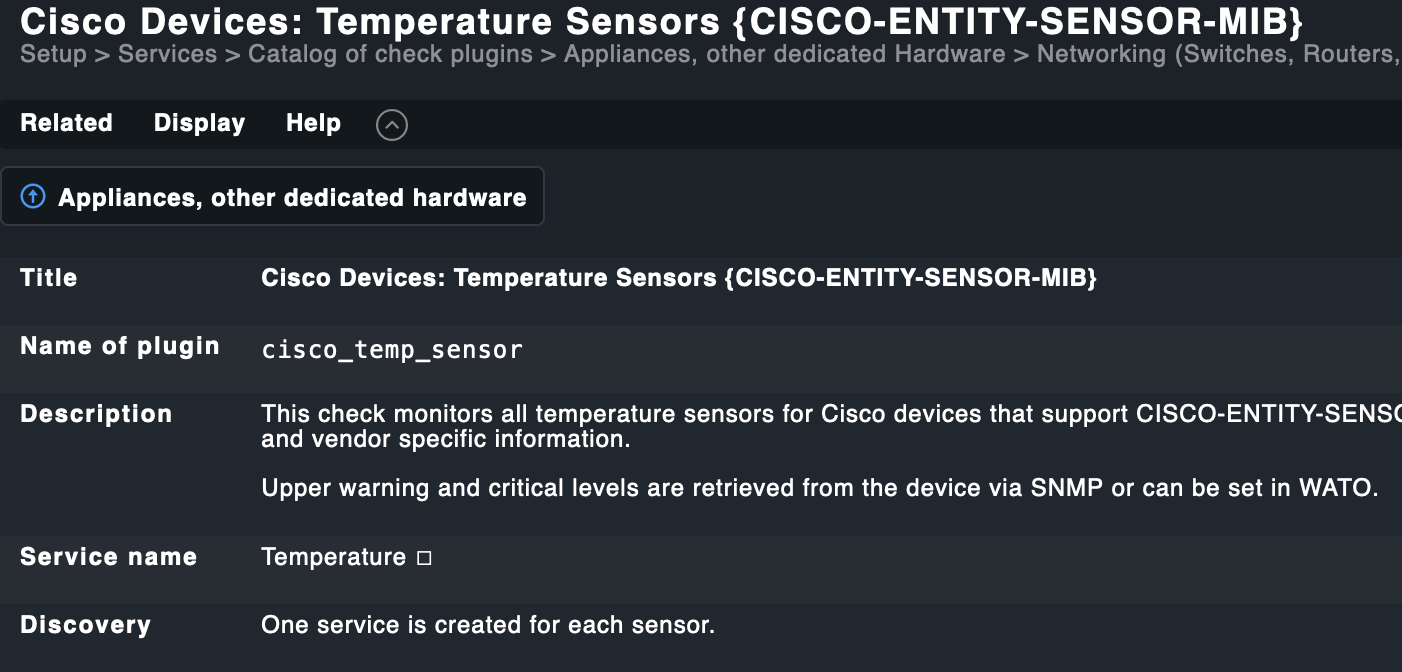Open the Related menu
Image resolution: width=1402 pixels, height=672 pixels.
click(x=65, y=123)
